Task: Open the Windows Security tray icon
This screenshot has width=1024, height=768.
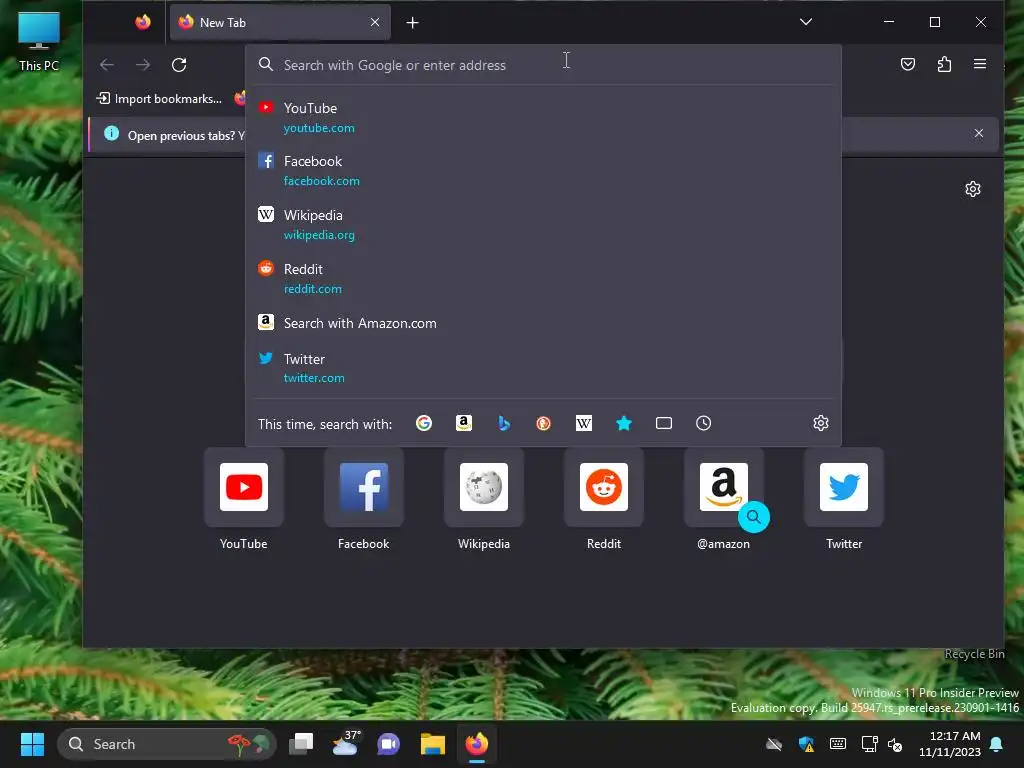Action: [807, 744]
